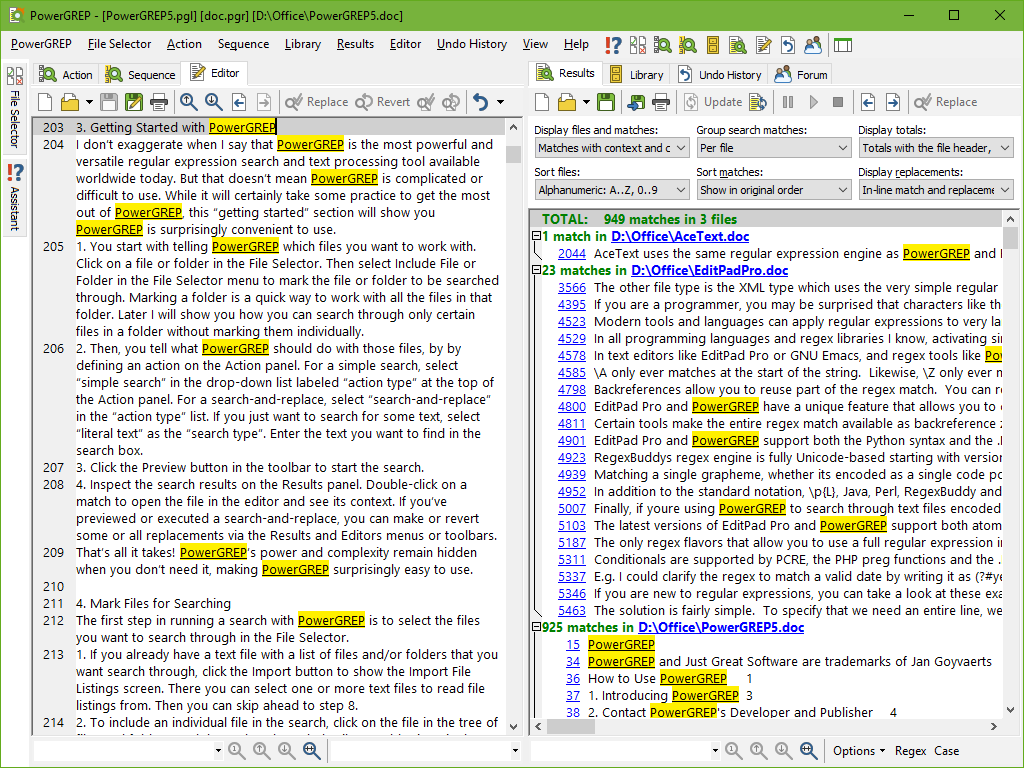Open the D:\Office\PowerGREP5.doc link

(721, 628)
